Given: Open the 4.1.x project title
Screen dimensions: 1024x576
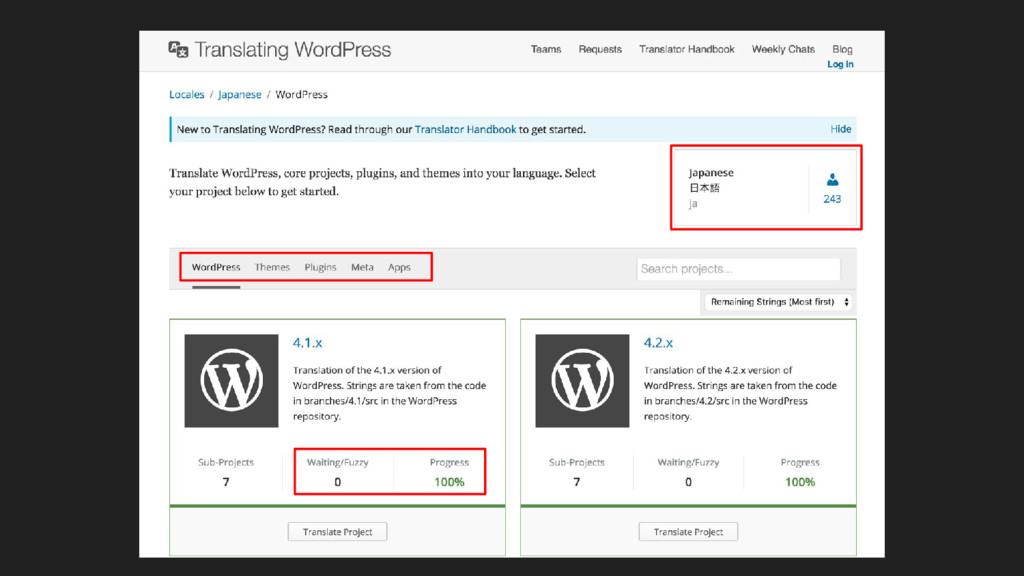Looking at the screenshot, I should [x=308, y=342].
